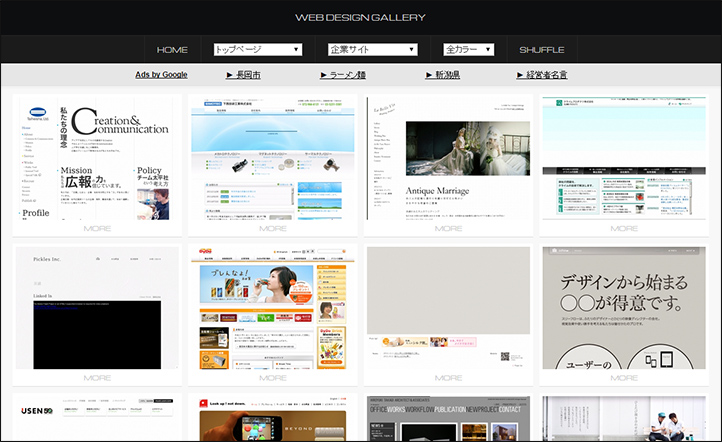Image resolution: width=722 pixels, height=442 pixels.
Task: Open the トップページ page-type dropdown
Action: tap(258, 49)
